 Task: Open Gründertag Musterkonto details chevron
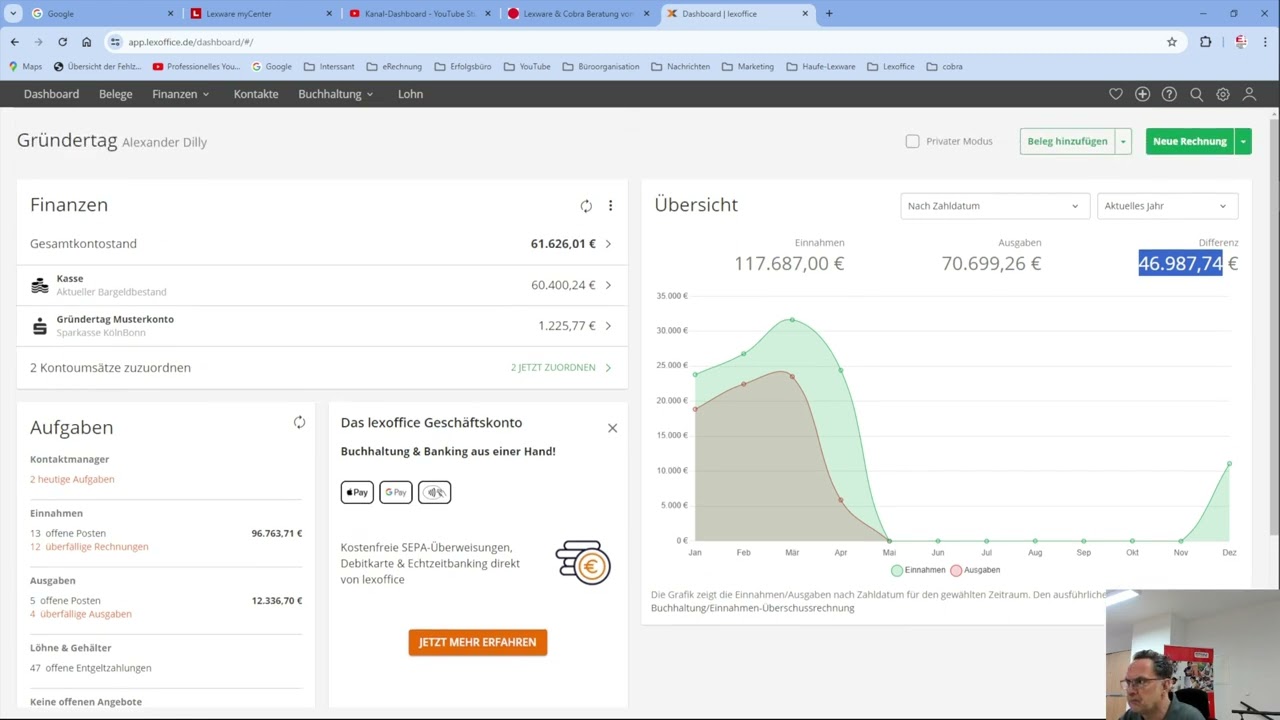click(x=608, y=326)
